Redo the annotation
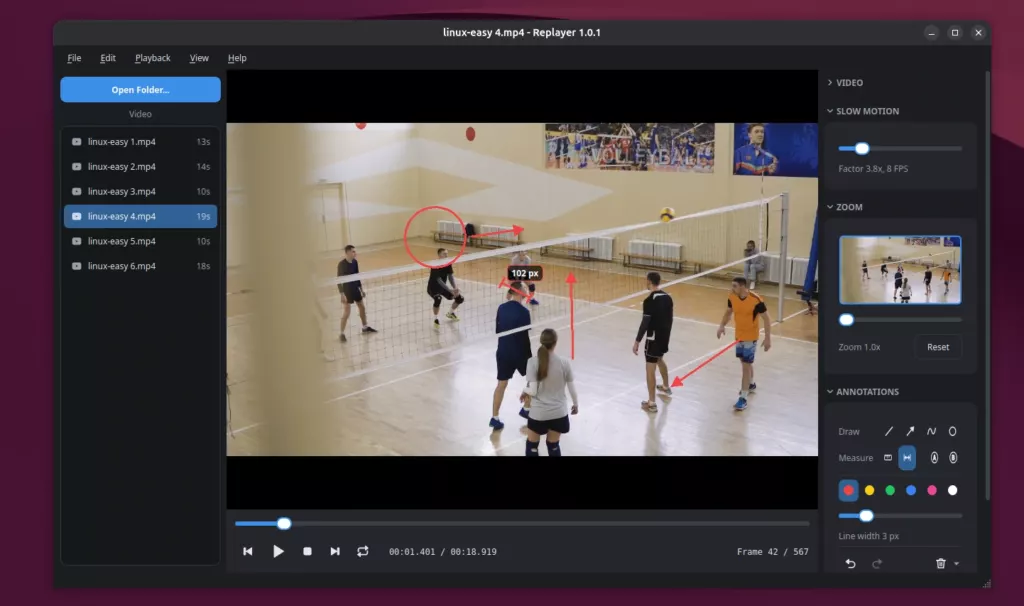The height and width of the screenshot is (606, 1024). coord(877,564)
